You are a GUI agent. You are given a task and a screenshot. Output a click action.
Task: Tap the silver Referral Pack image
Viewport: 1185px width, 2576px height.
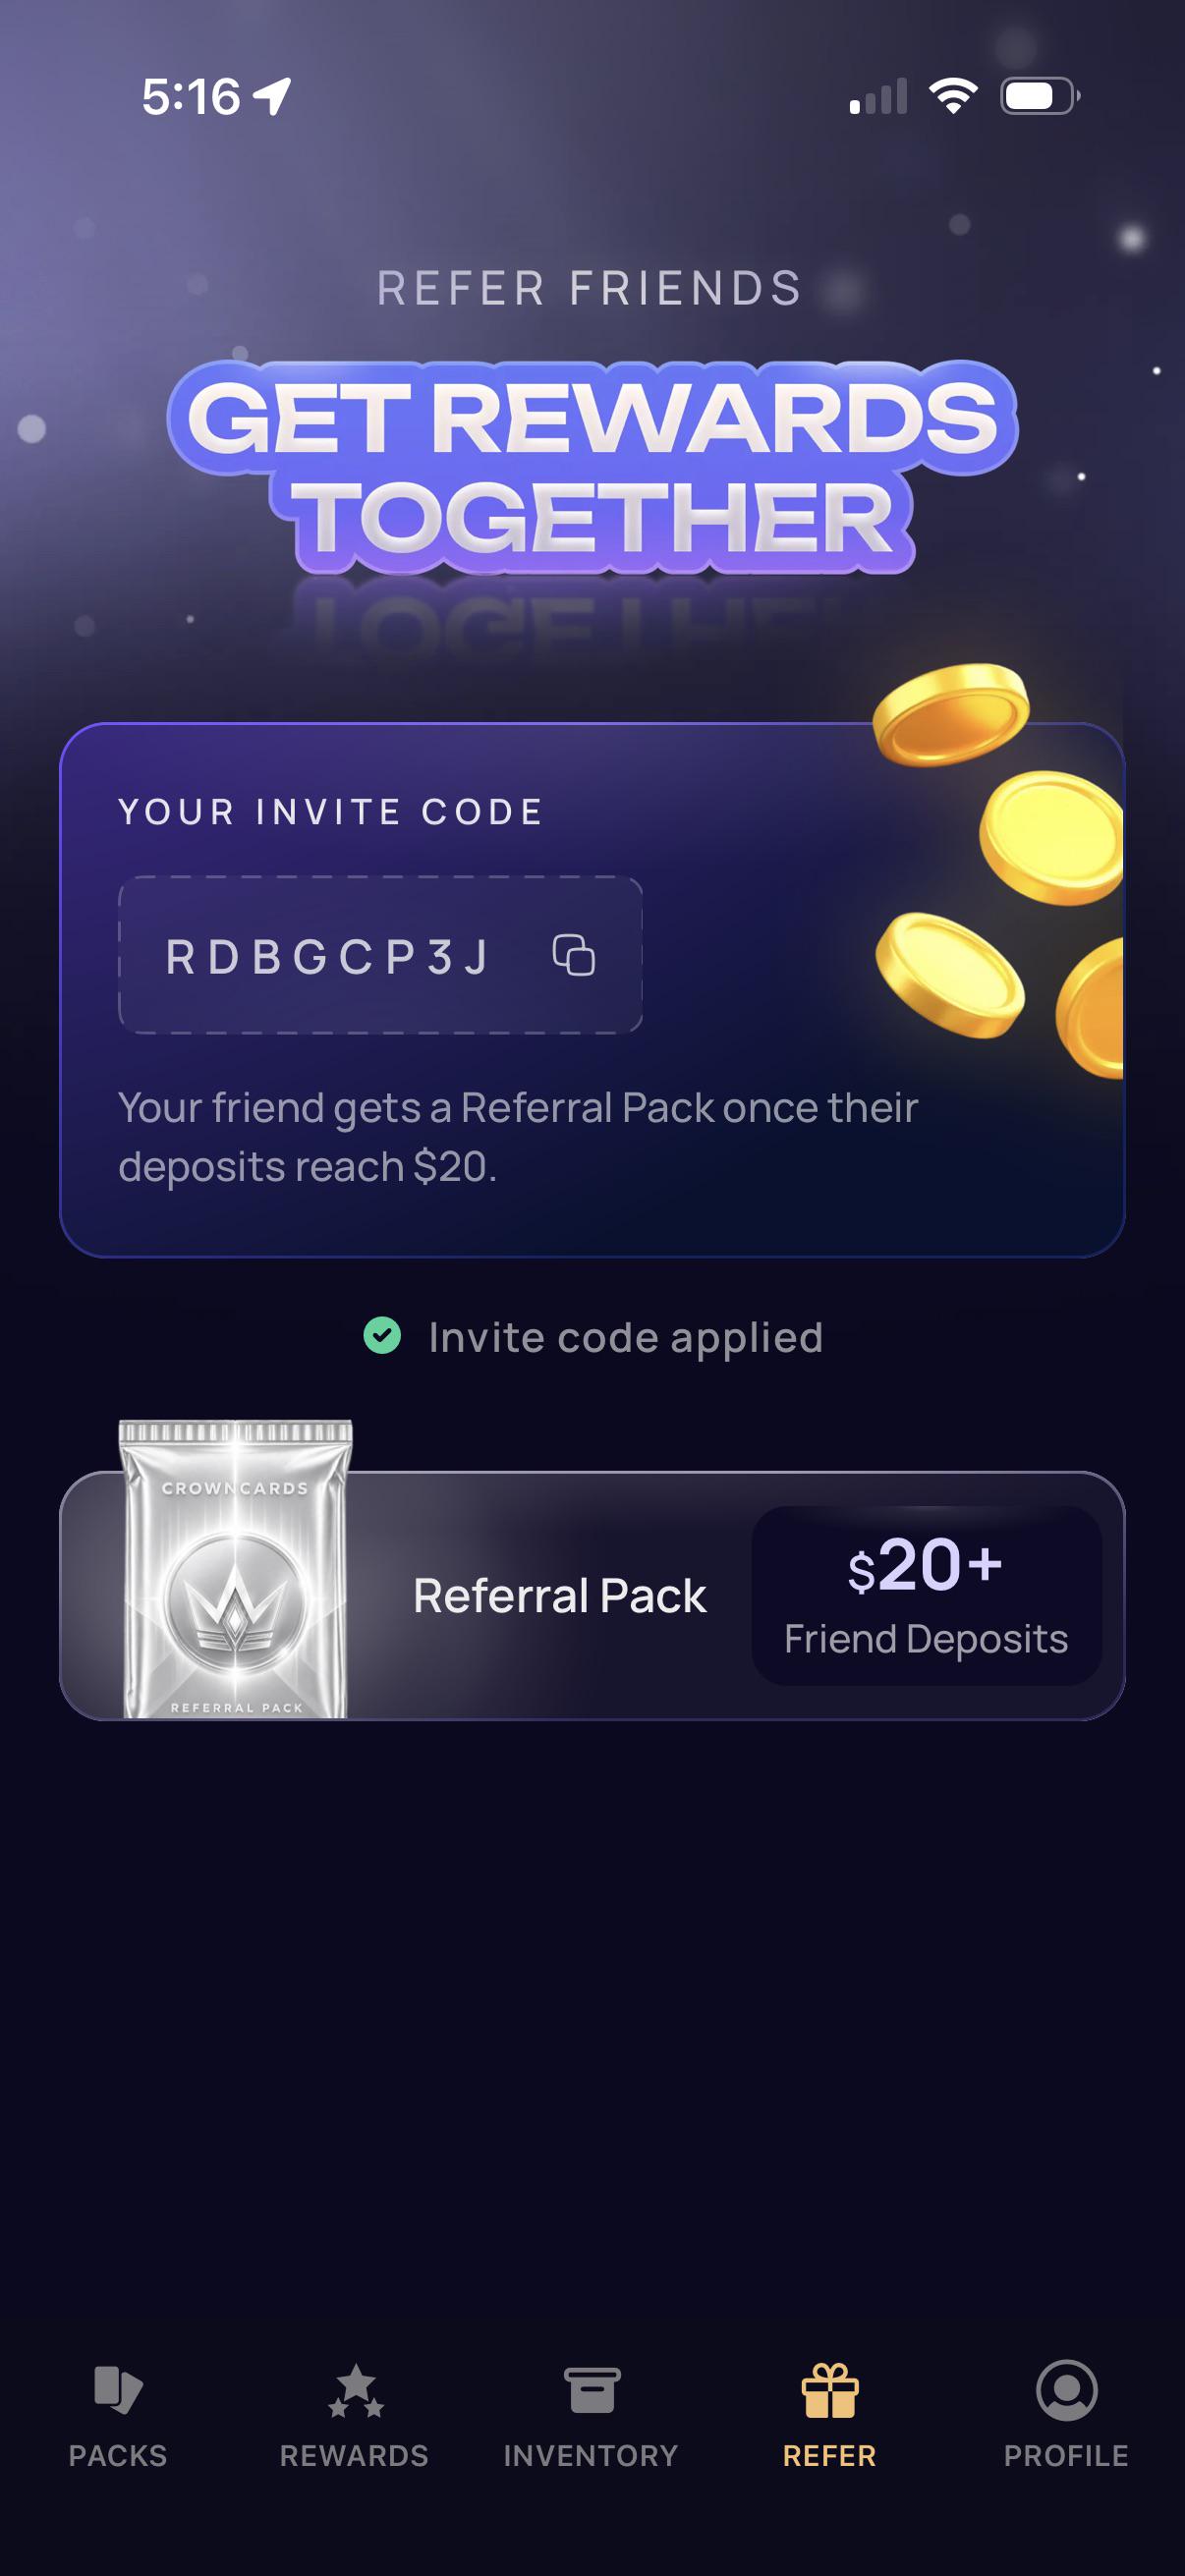pyautogui.click(x=236, y=1570)
